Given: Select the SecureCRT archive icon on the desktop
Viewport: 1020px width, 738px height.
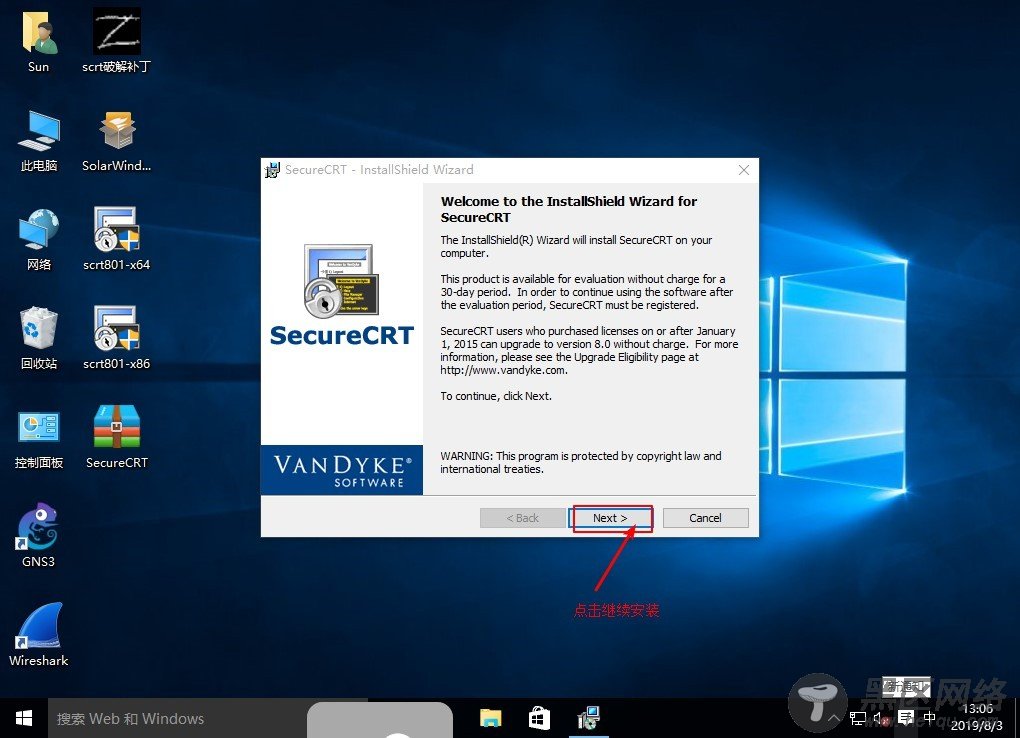Looking at the screenshot, I should [116, 437].
